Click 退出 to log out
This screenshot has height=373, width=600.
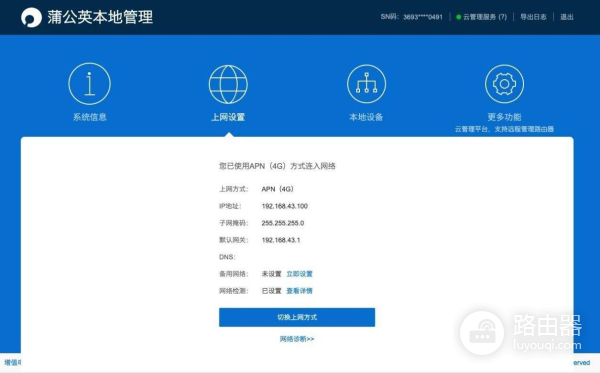[567, 17]
